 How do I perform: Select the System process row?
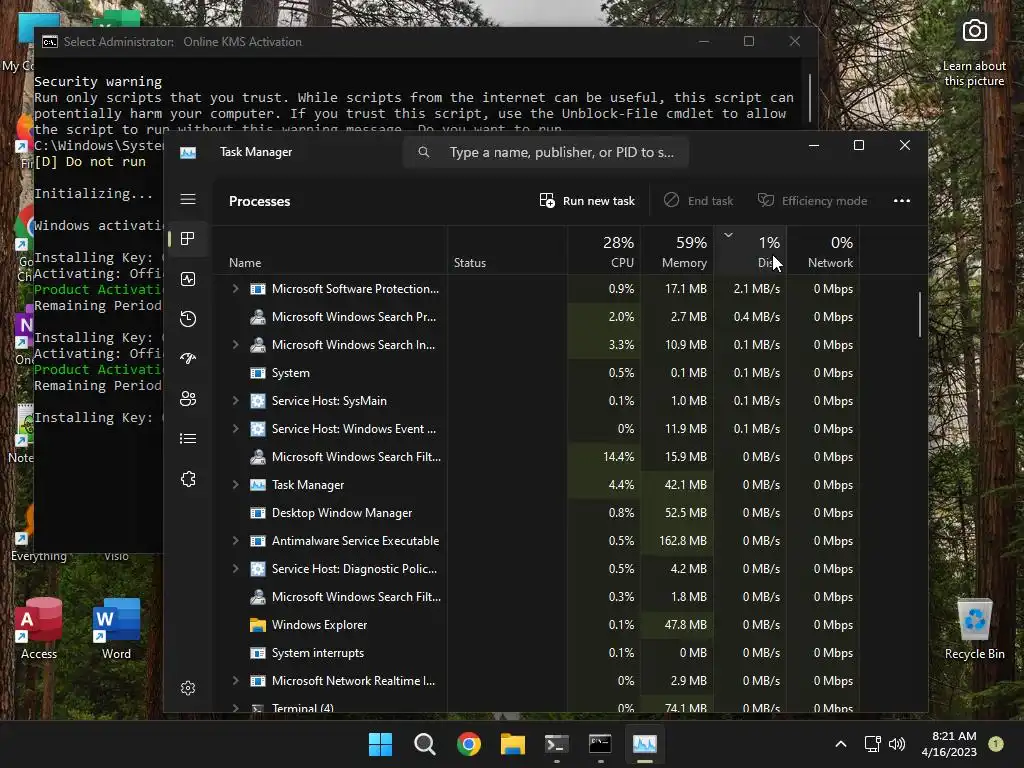point(536,373)
